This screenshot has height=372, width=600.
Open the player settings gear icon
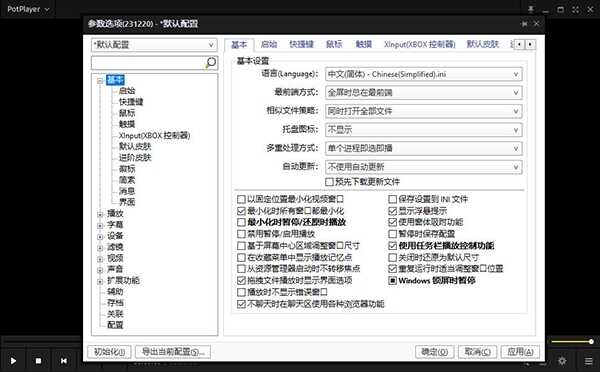[562, 361]
